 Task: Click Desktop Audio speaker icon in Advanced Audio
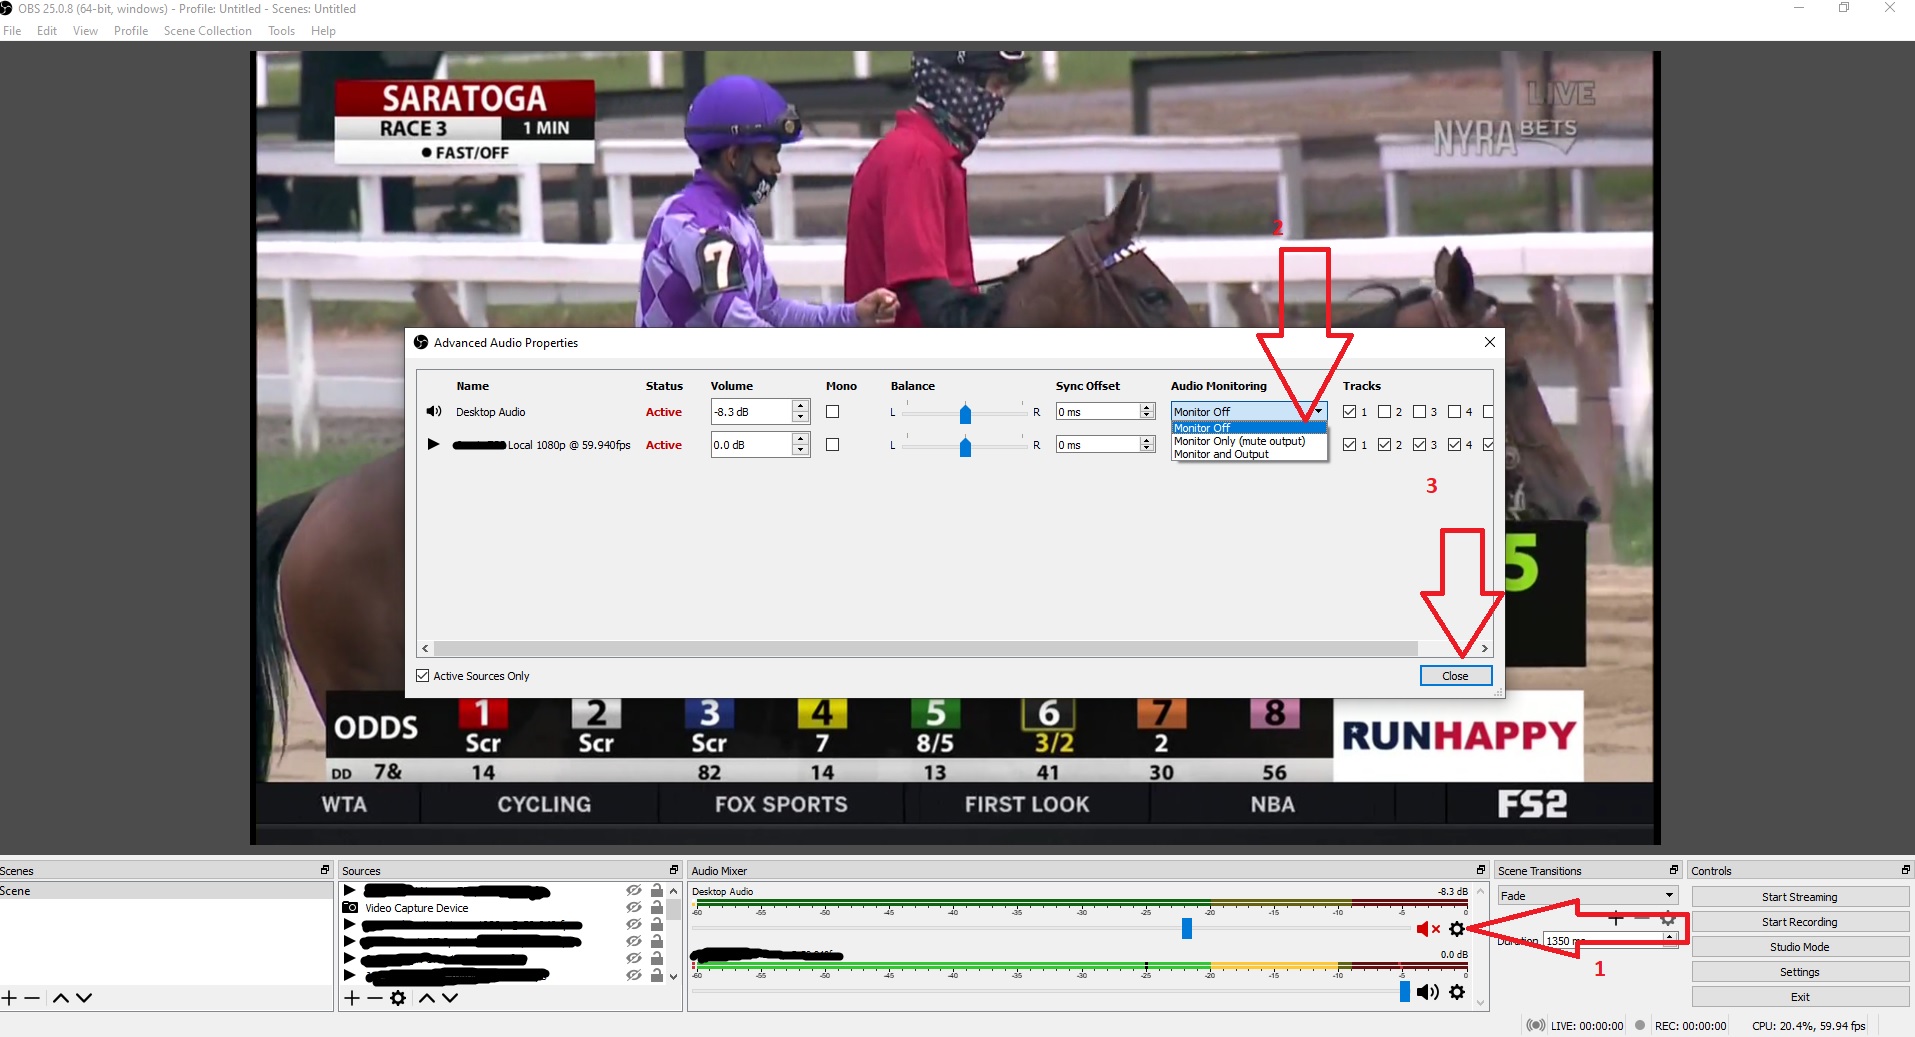point(434,411)
